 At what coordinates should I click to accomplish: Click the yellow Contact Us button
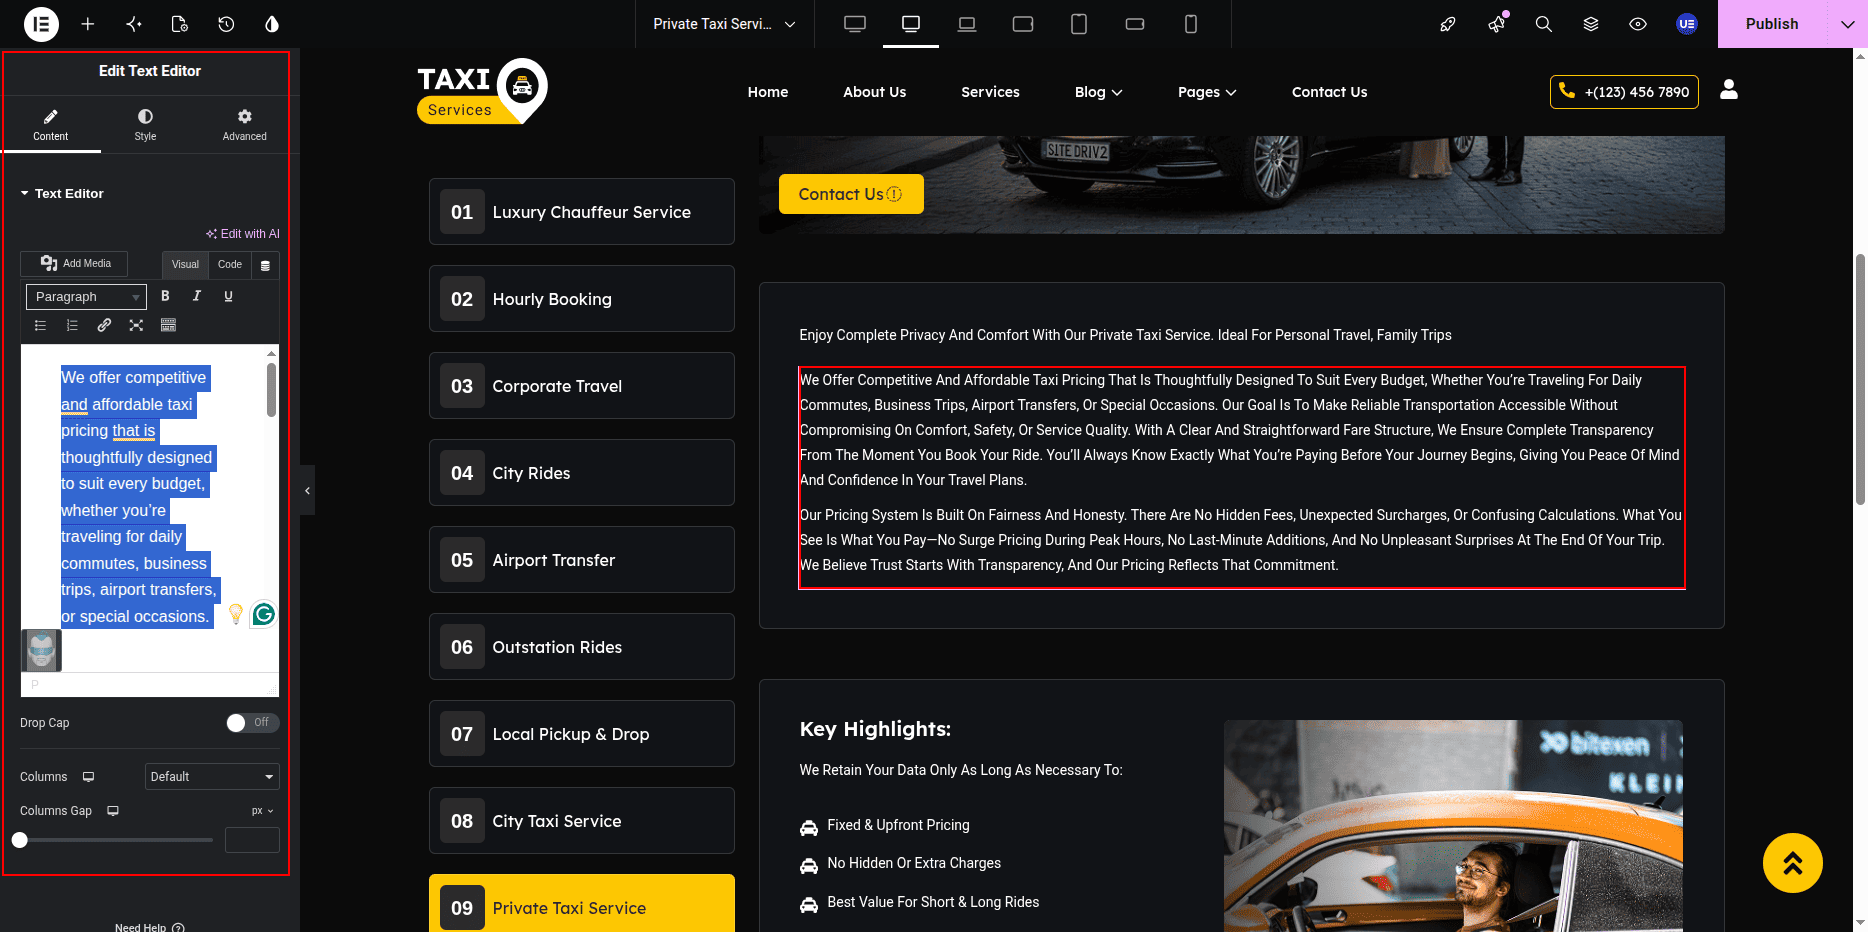pyautogui.click(x=851, y=194)
